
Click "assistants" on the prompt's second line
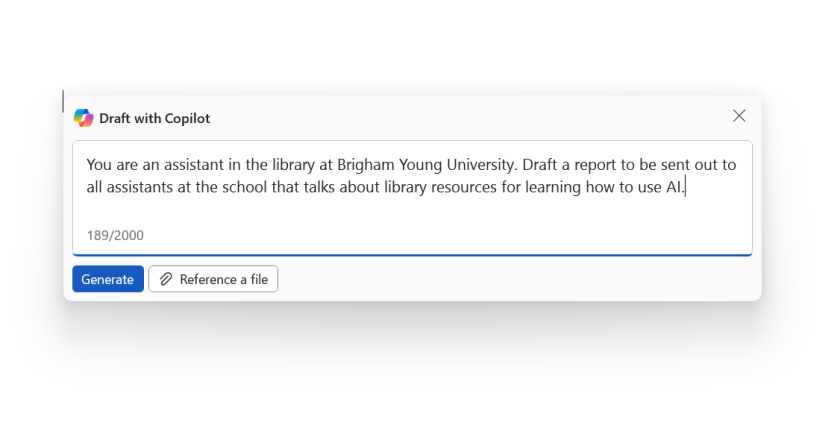[139, 187]
